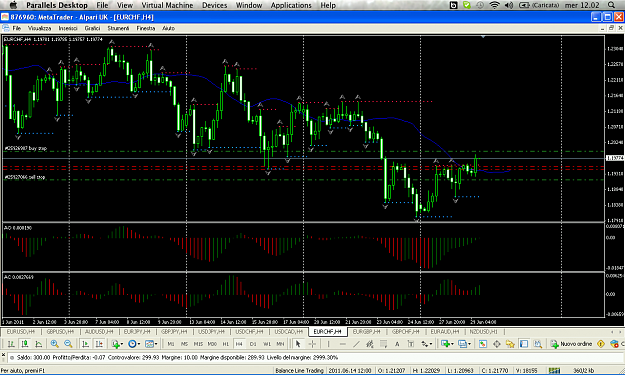Click the '#25927066 sell stop' order label
625x375 pixels.
pos(25,177)
